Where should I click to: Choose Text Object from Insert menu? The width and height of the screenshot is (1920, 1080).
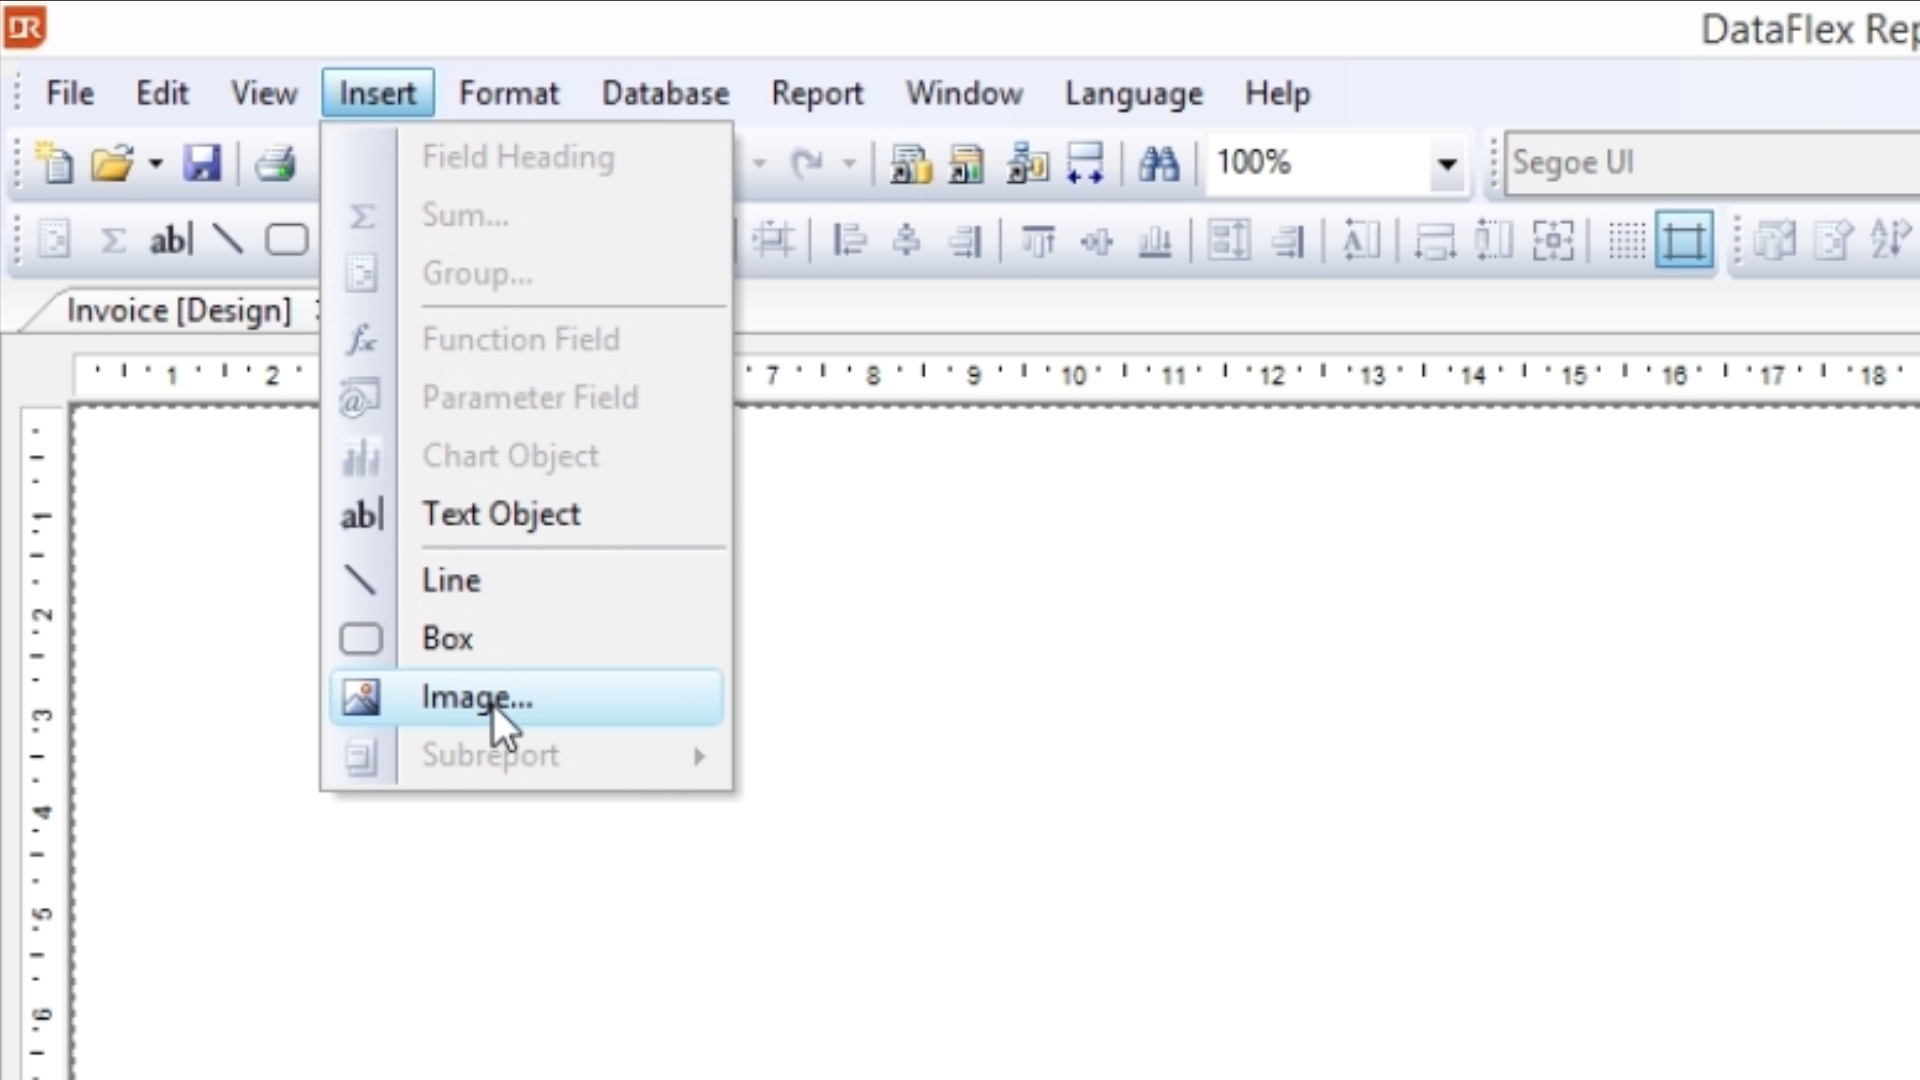[501, 514]
